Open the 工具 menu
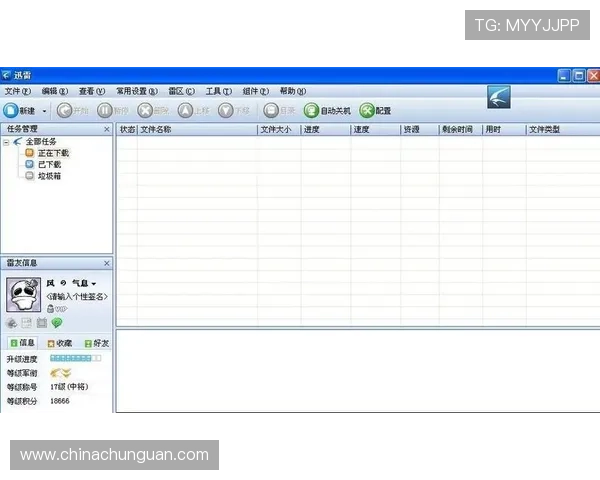The width and height of the screenshot is (600, 480). 218,91
